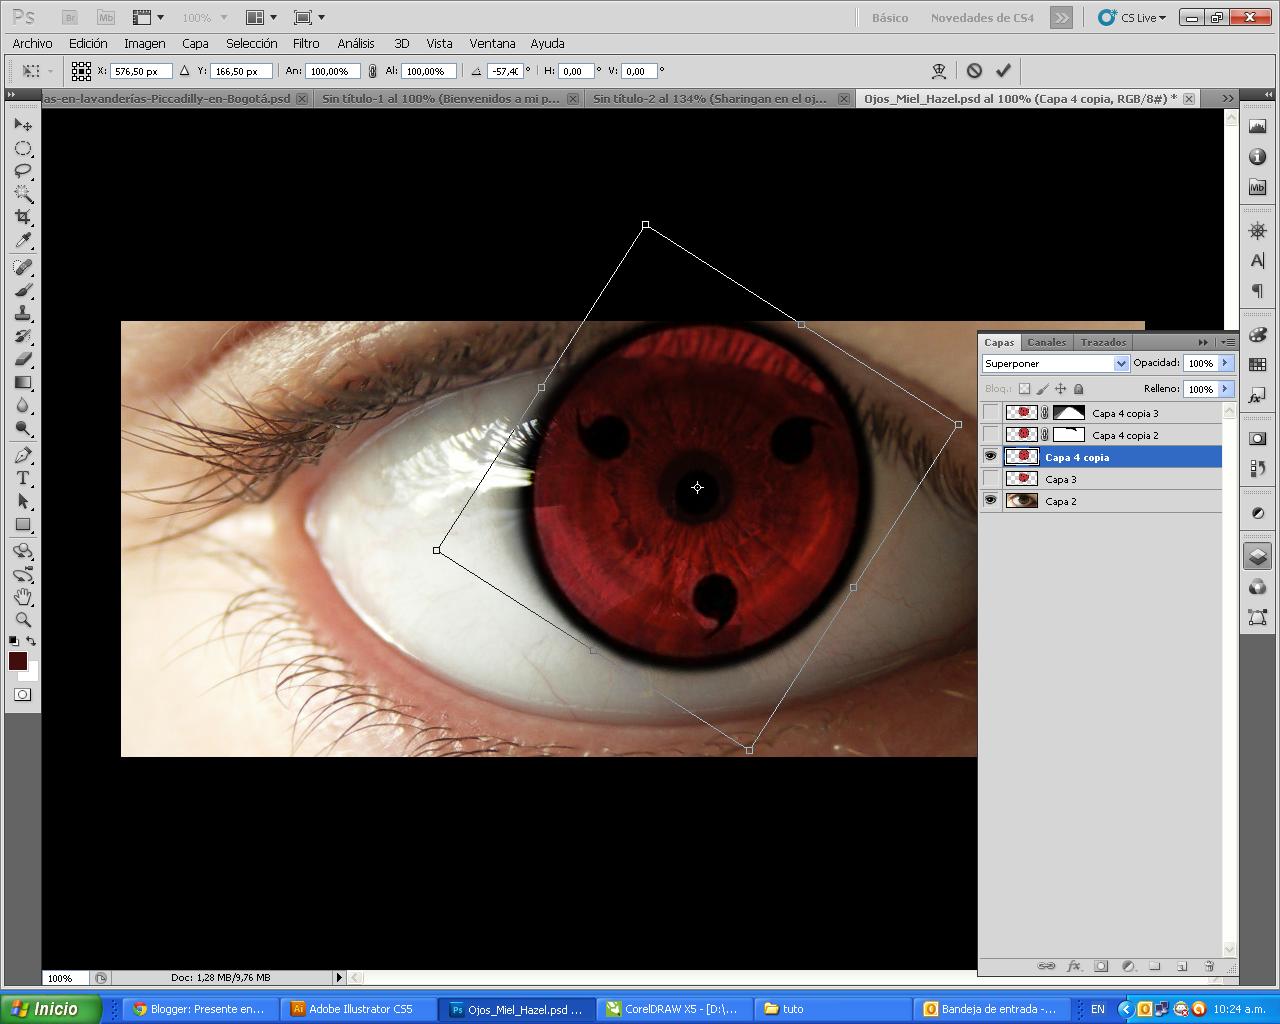
Task: Select the Pen tool
Action: 23,455
